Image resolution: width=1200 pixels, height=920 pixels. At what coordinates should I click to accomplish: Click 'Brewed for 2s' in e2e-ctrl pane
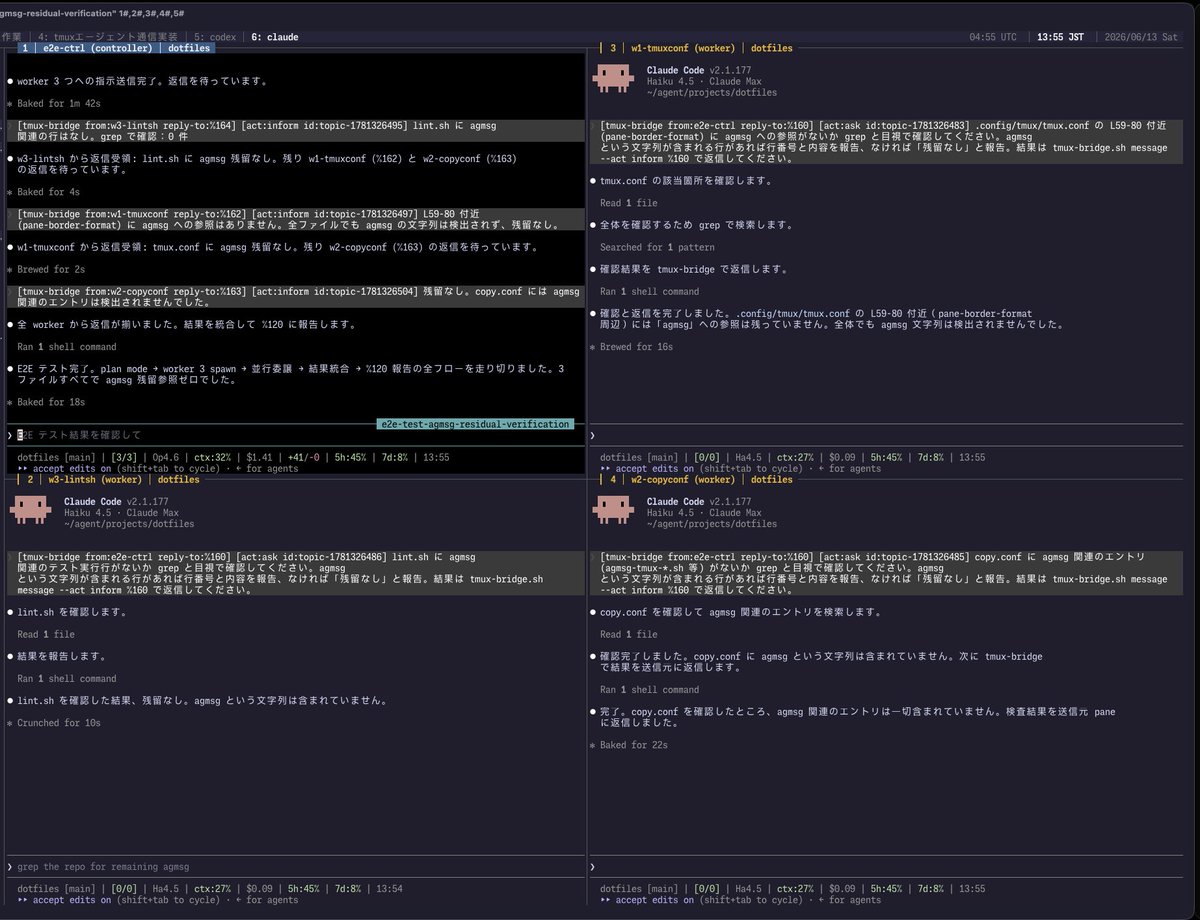(52, 269)
